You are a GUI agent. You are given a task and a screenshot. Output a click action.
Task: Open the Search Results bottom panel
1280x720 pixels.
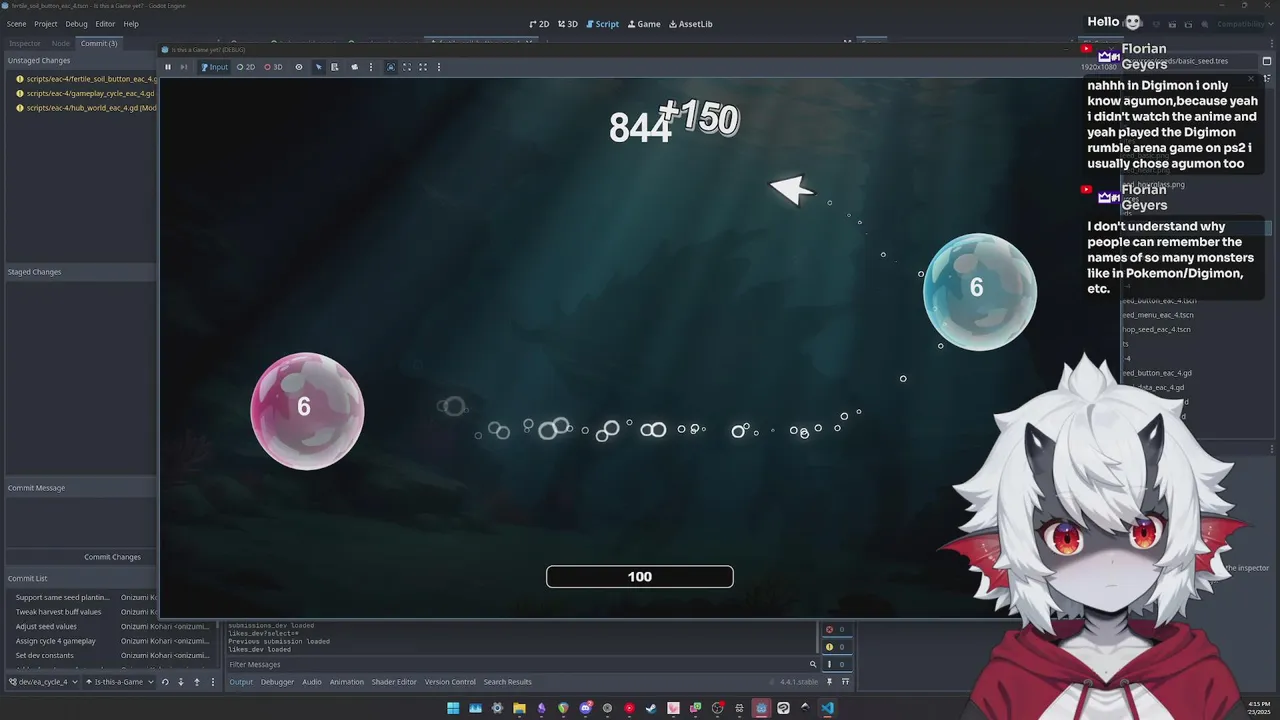point(508,682)
